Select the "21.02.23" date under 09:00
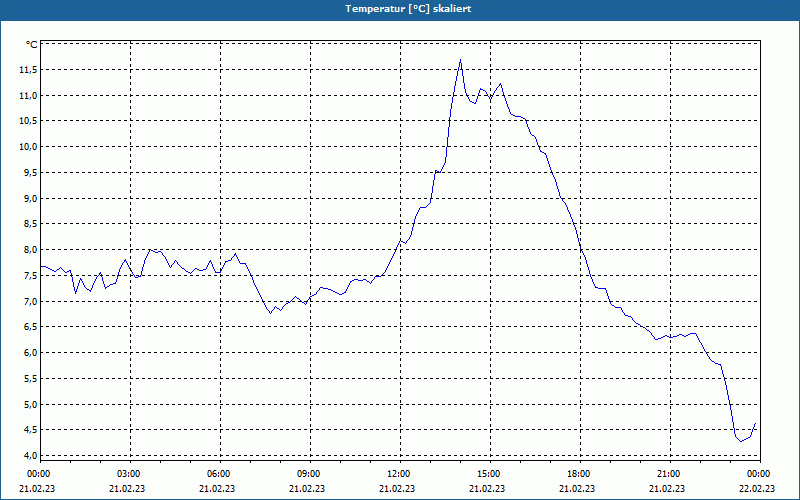This screenshot has width=800, height=500. coord(307,488)
